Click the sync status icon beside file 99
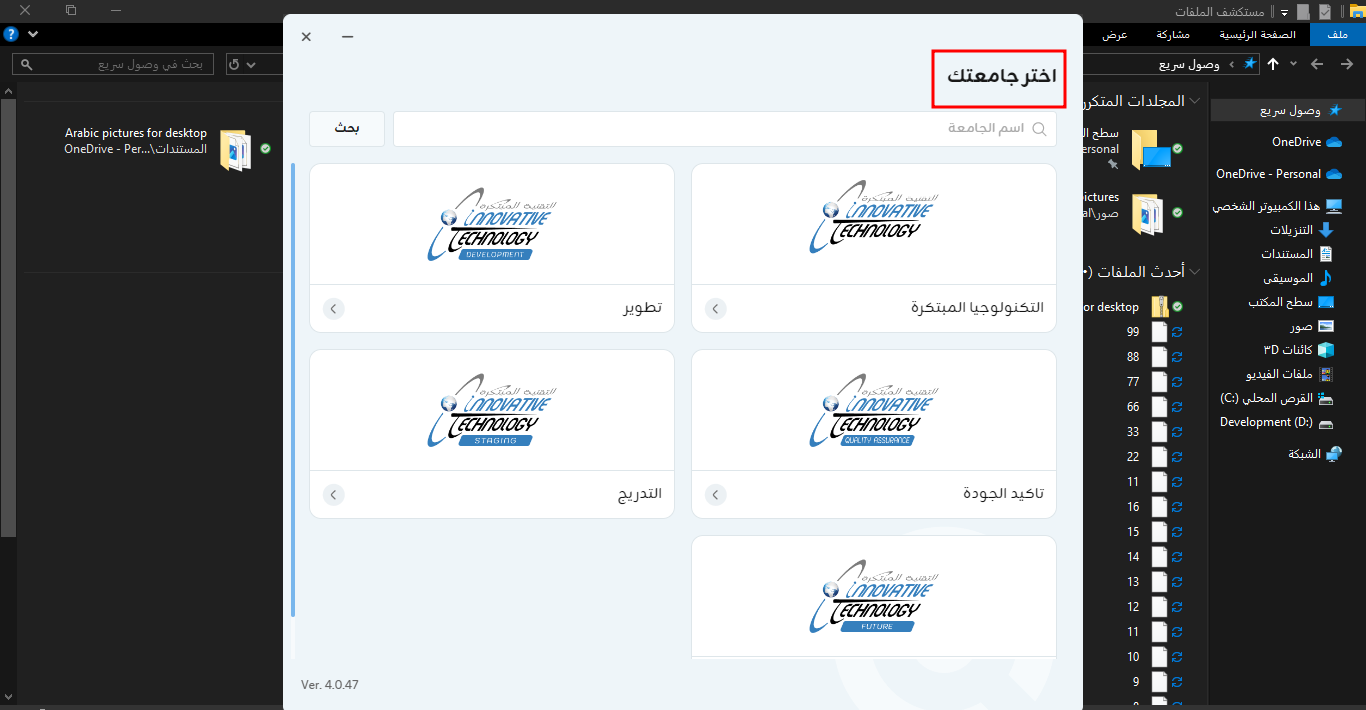1366x710 pixels. [x=1177, y=331]
